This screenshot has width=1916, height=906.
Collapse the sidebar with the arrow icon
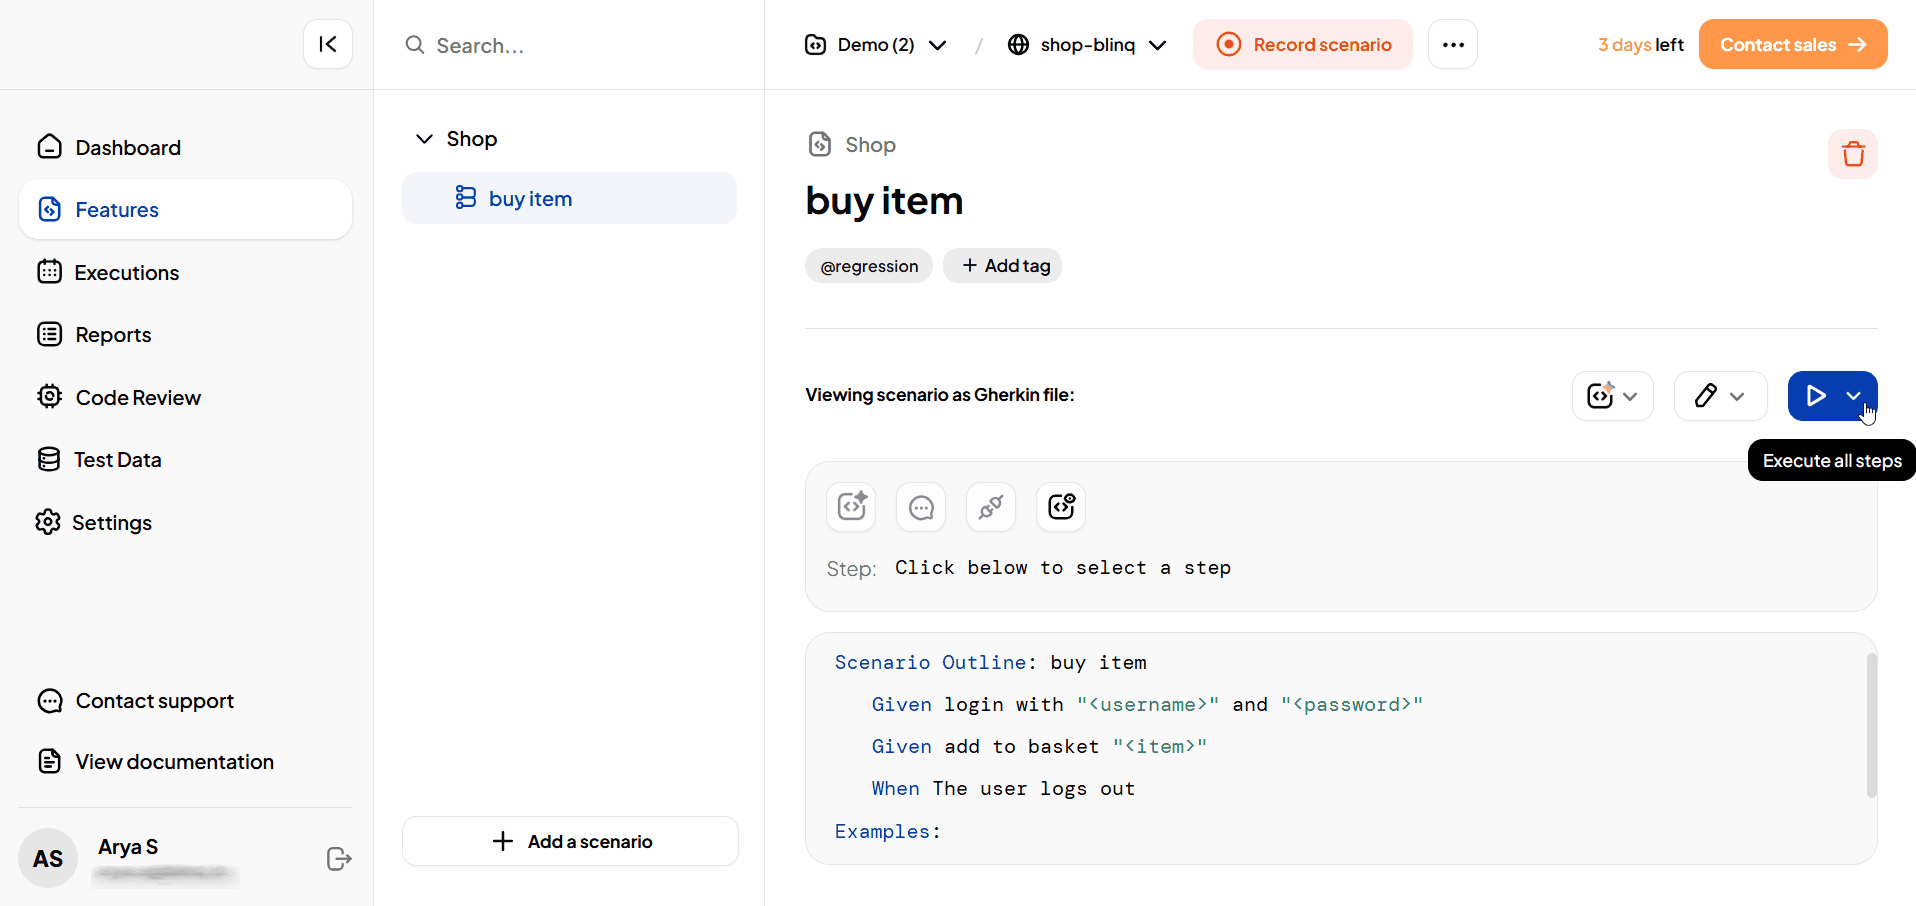[328, 44]
